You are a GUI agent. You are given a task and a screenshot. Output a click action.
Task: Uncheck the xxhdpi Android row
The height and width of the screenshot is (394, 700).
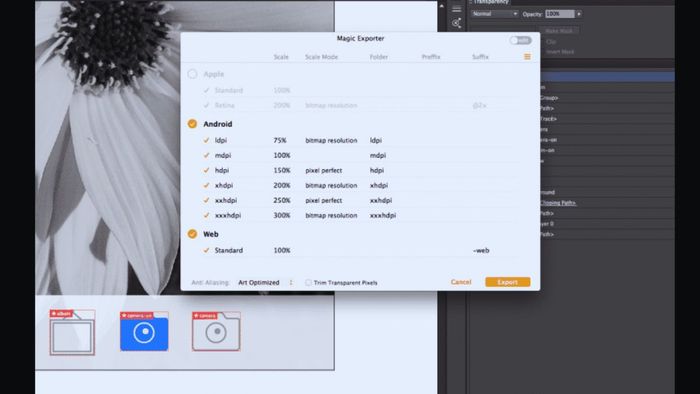point(206,200)
